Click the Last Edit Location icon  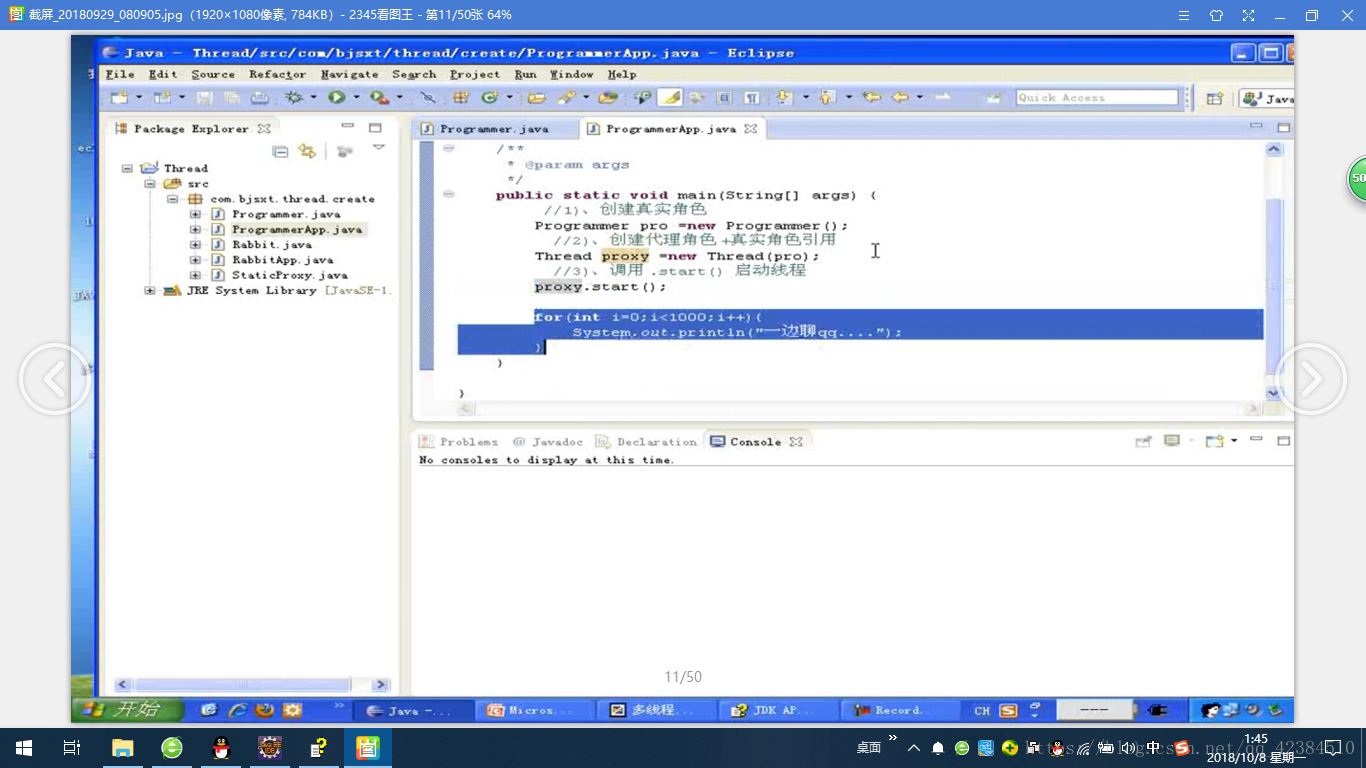pyautogui.click(x=871, y=97)
